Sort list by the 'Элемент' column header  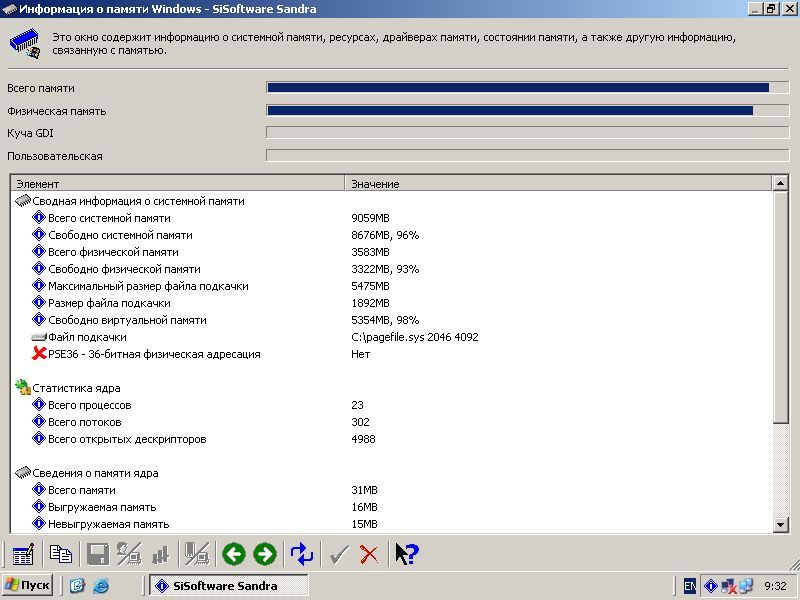178,184
